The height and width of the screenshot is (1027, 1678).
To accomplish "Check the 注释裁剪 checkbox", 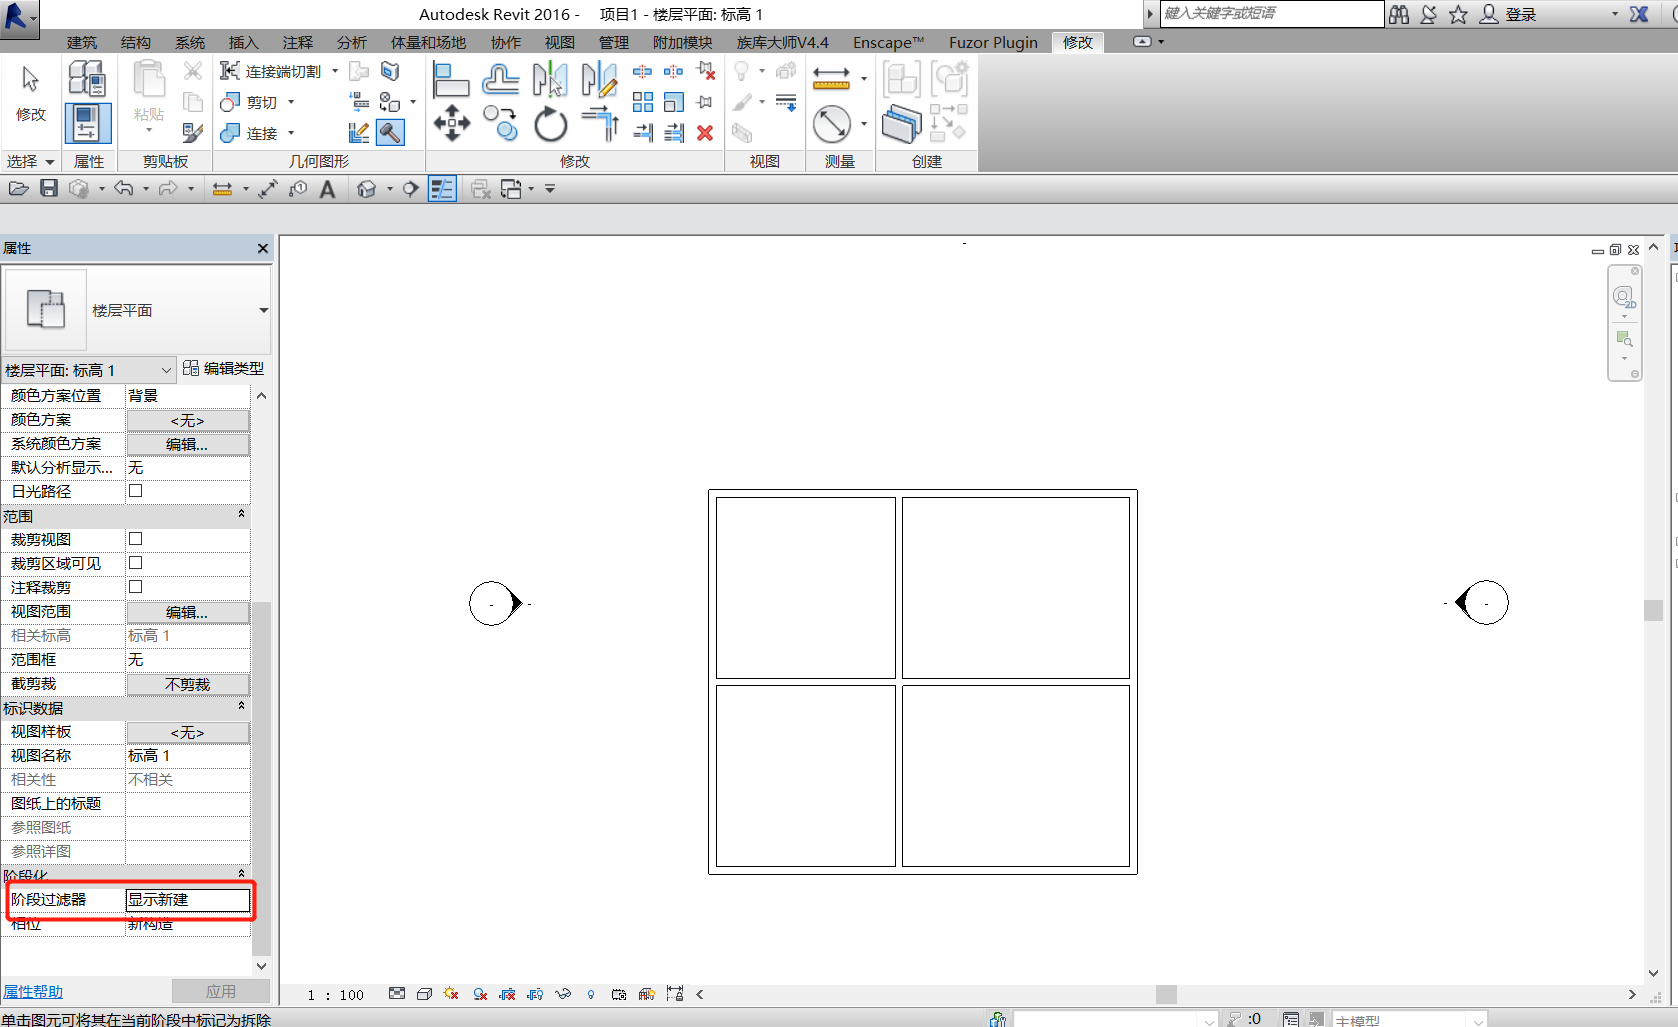I will pyautogui.click(x=136, y=587).
